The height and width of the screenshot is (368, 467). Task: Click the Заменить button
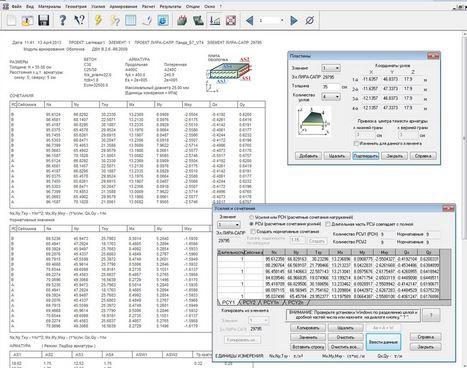point(308,337)
